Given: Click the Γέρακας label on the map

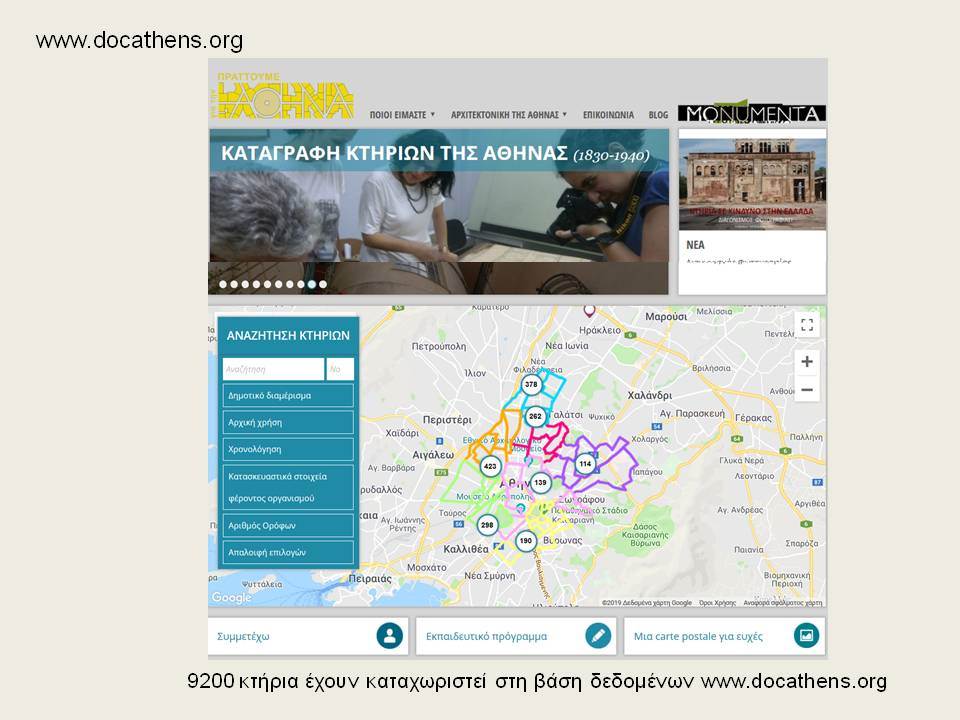Looking at the screenshot, I should (753, 418).
